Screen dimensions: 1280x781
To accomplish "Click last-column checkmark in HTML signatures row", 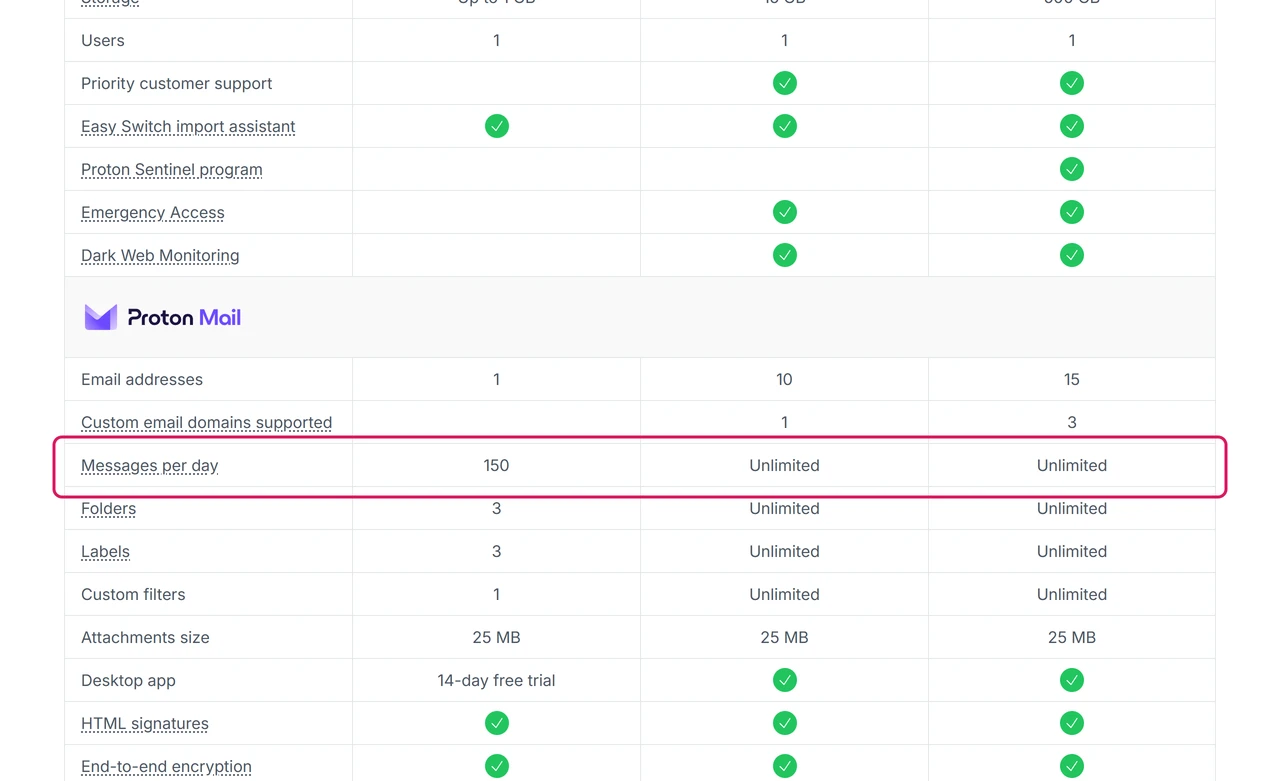I will pos(1072,723).
